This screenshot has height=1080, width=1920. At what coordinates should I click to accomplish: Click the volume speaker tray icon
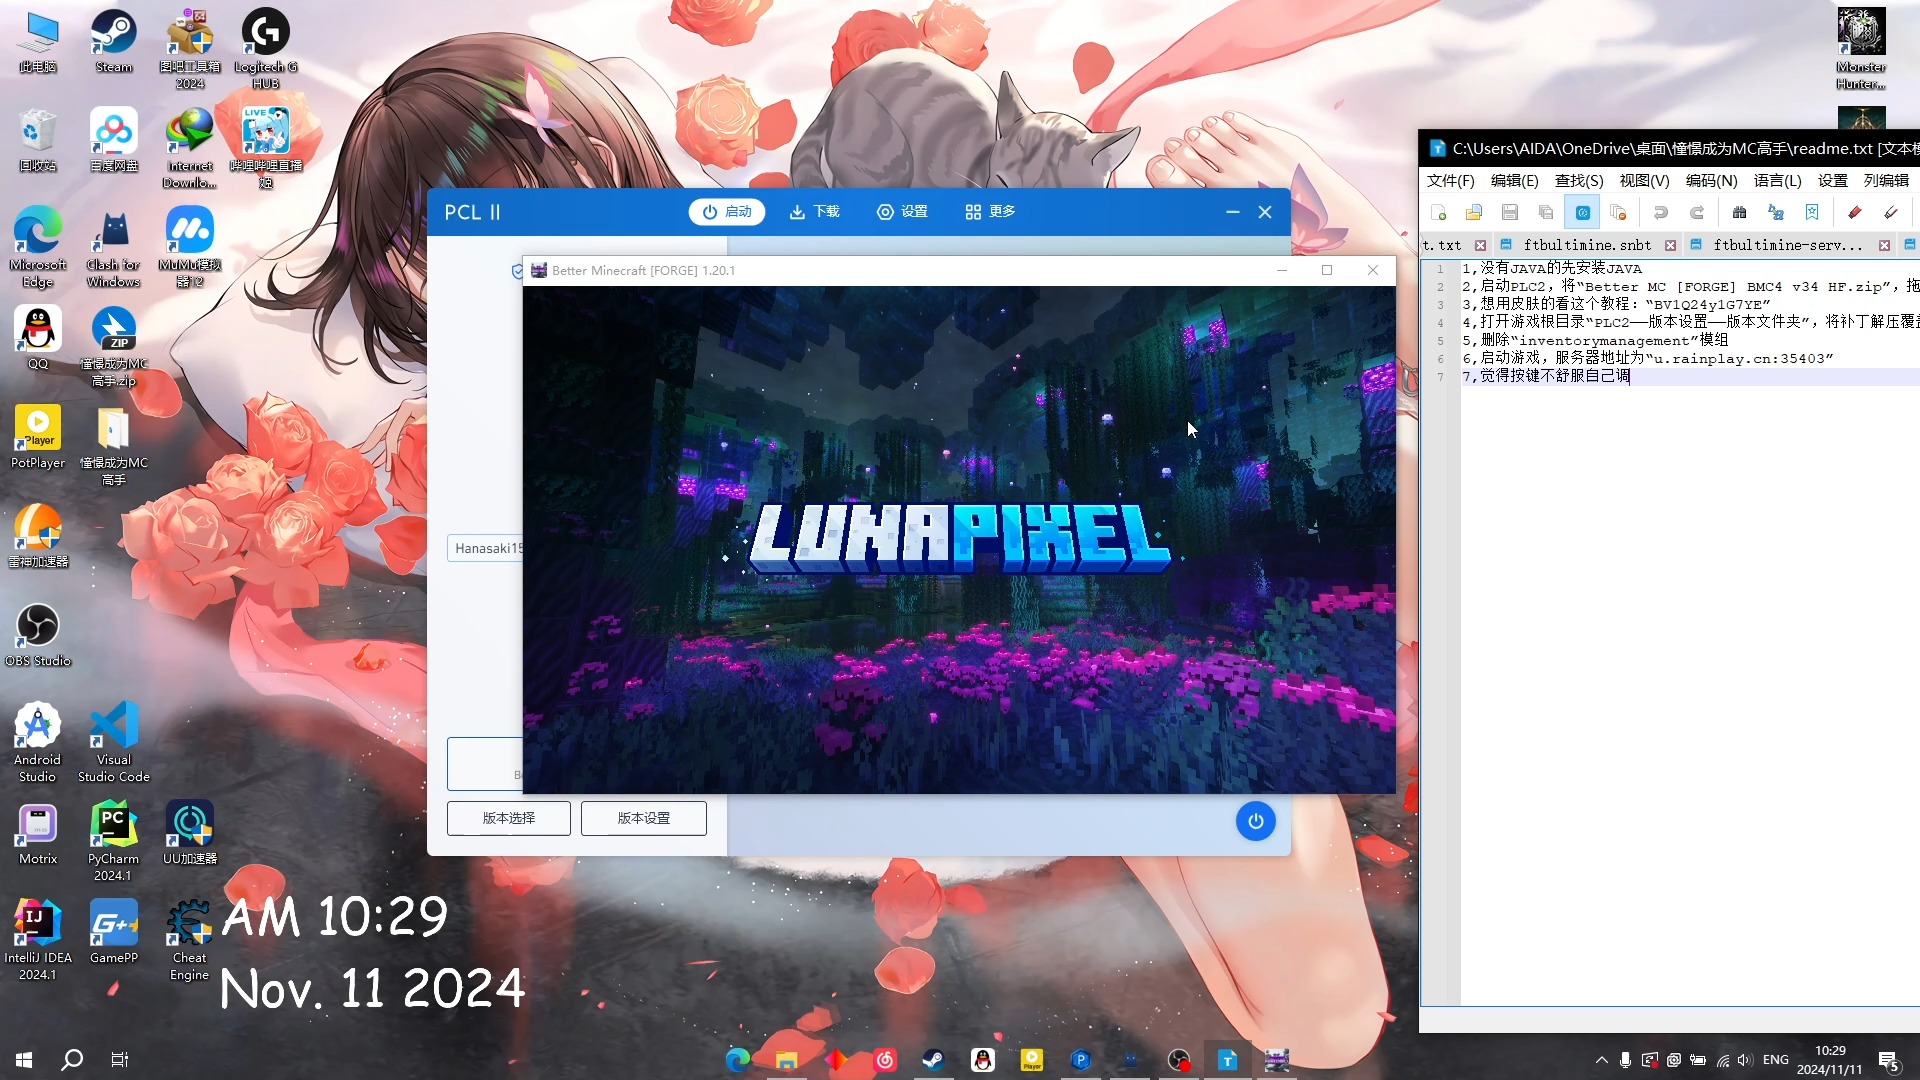[1745, 1060]
